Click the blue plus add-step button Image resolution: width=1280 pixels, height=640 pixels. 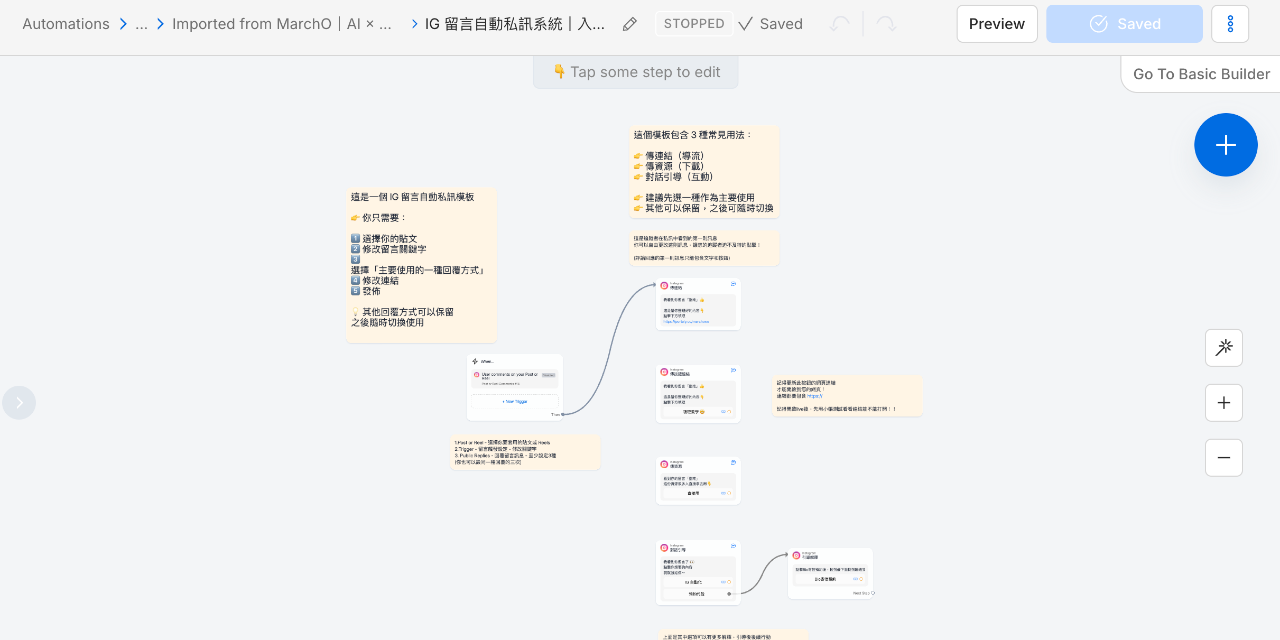[1226, 145]
